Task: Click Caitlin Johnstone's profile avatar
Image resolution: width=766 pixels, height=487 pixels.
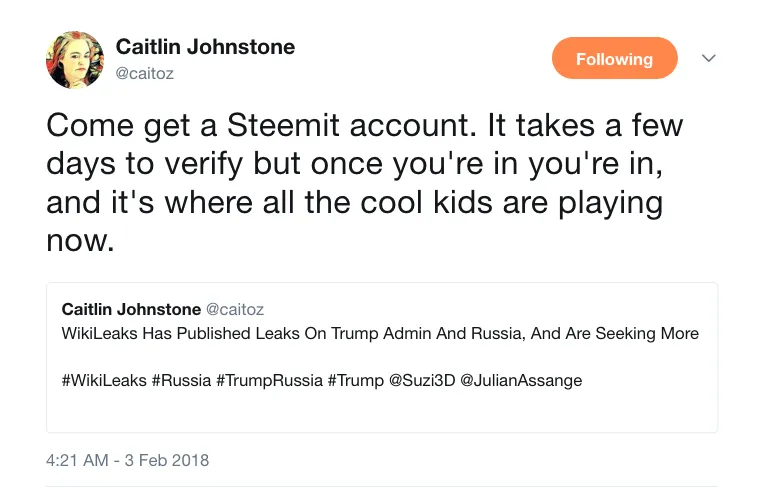Action: 75,59
